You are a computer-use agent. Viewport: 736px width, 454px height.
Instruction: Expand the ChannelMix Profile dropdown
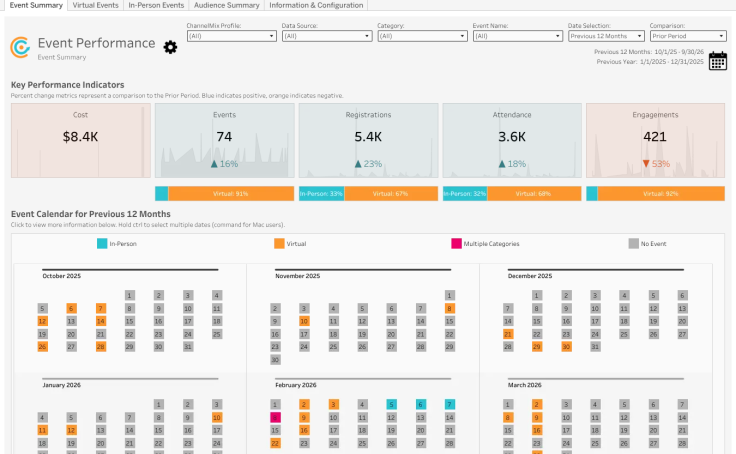(x=231, y=36)
